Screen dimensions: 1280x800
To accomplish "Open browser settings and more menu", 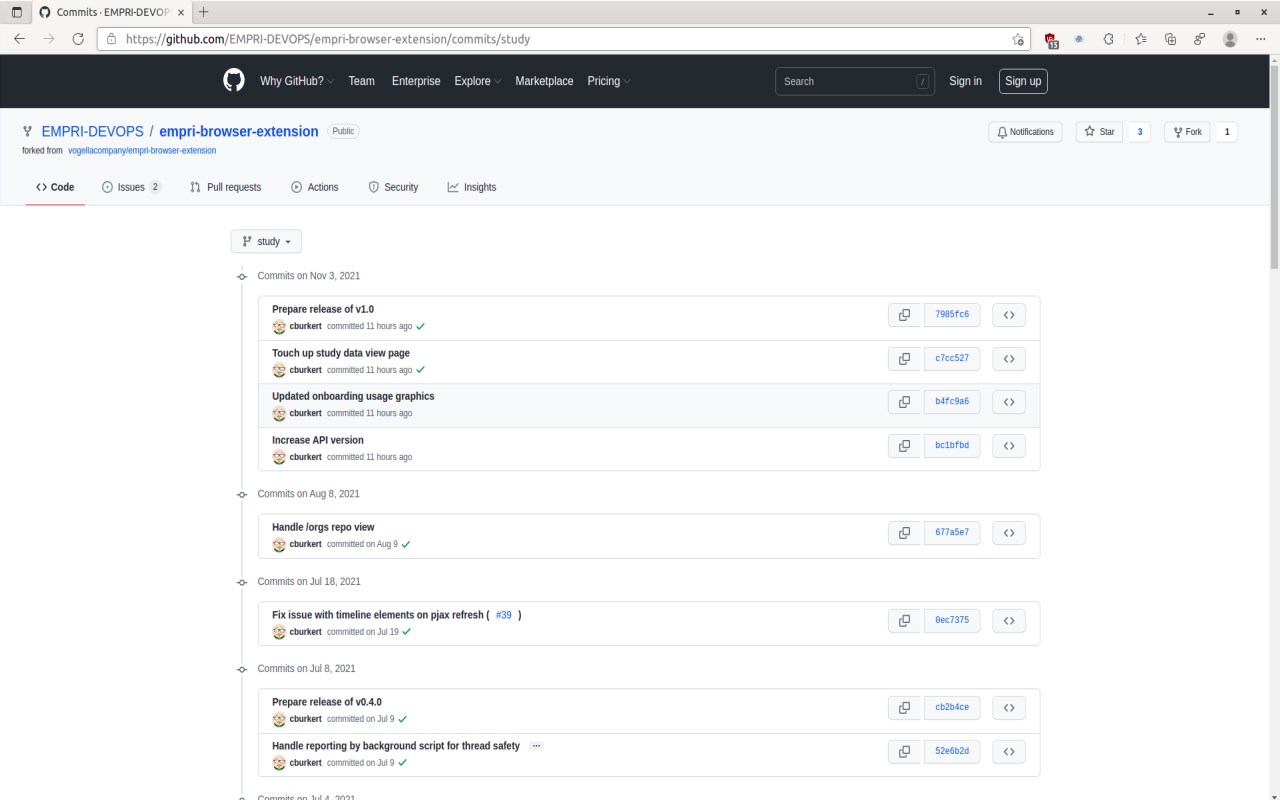I will pyautogui.click(x=1260, y=39).
